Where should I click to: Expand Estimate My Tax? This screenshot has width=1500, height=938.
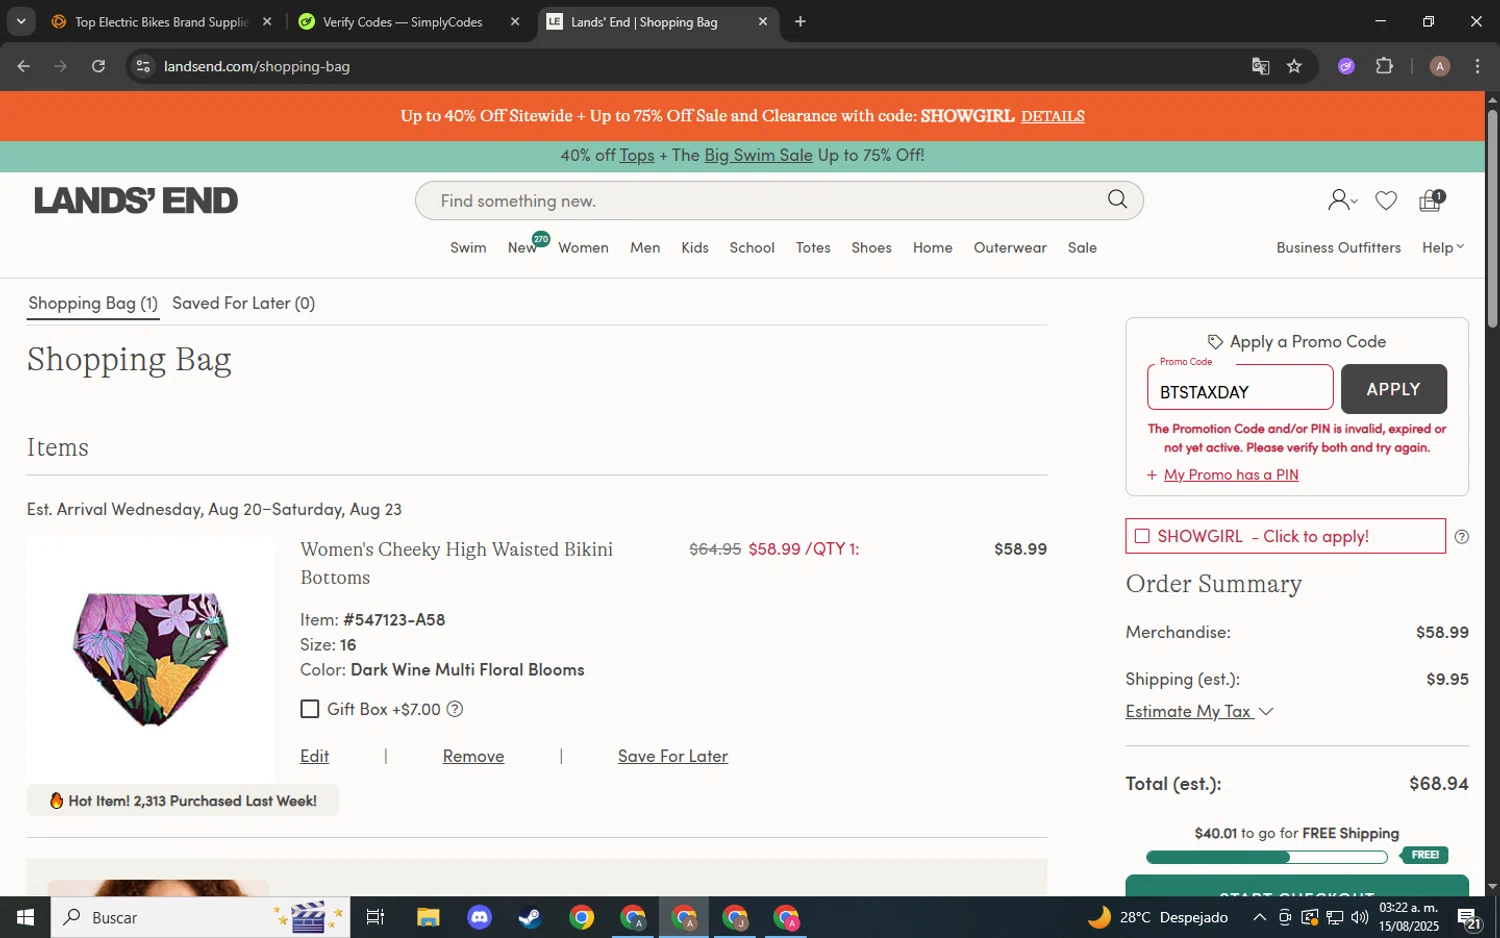(x=1199, y=711)
